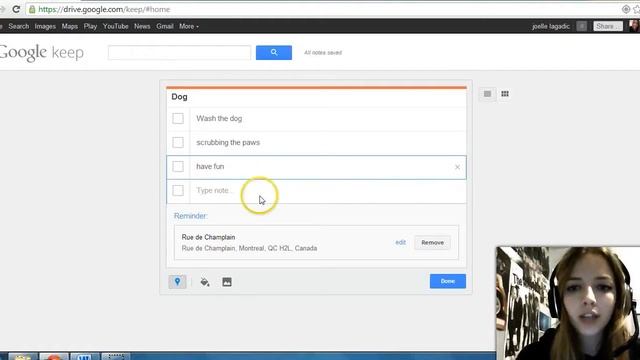Go to Images in the Google bar
This screenshot has height=360, width=640.
[45, 26]
